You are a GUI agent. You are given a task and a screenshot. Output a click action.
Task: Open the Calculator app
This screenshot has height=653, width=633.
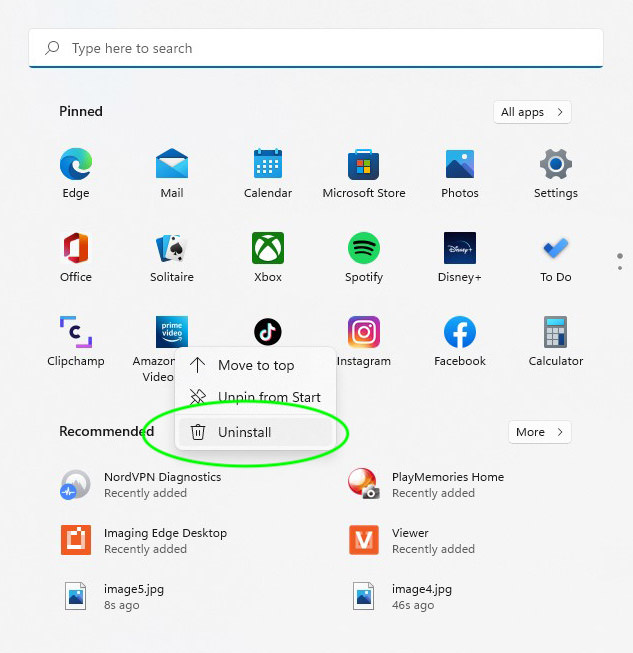click(x=556, y=341)
